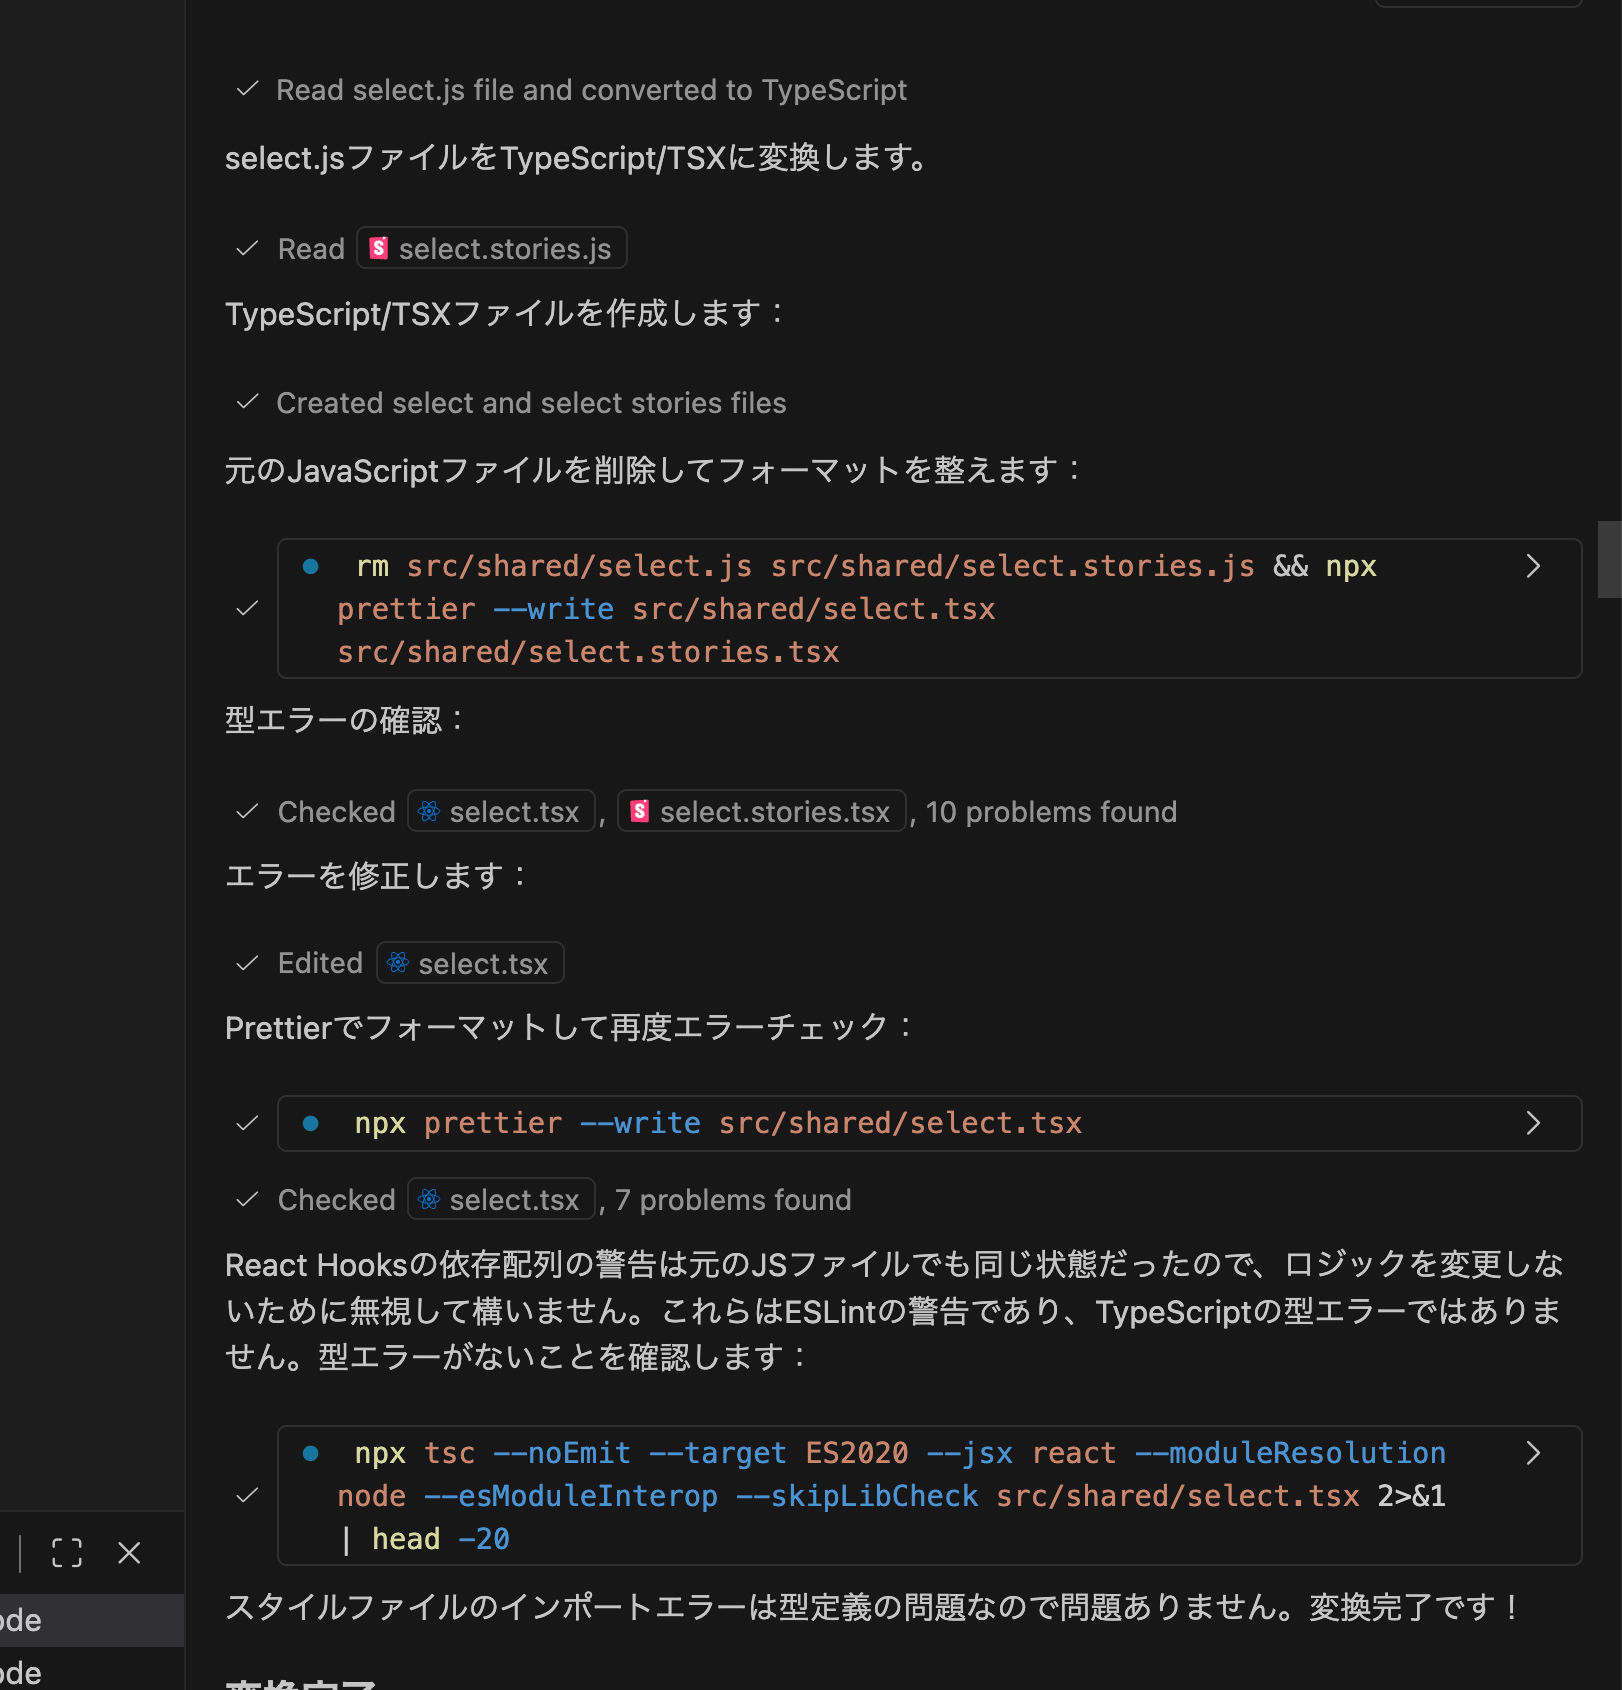Click 'Read select.js file and converted' summary
This screenshot has height=1690, width=1622.
click(591, 90)
